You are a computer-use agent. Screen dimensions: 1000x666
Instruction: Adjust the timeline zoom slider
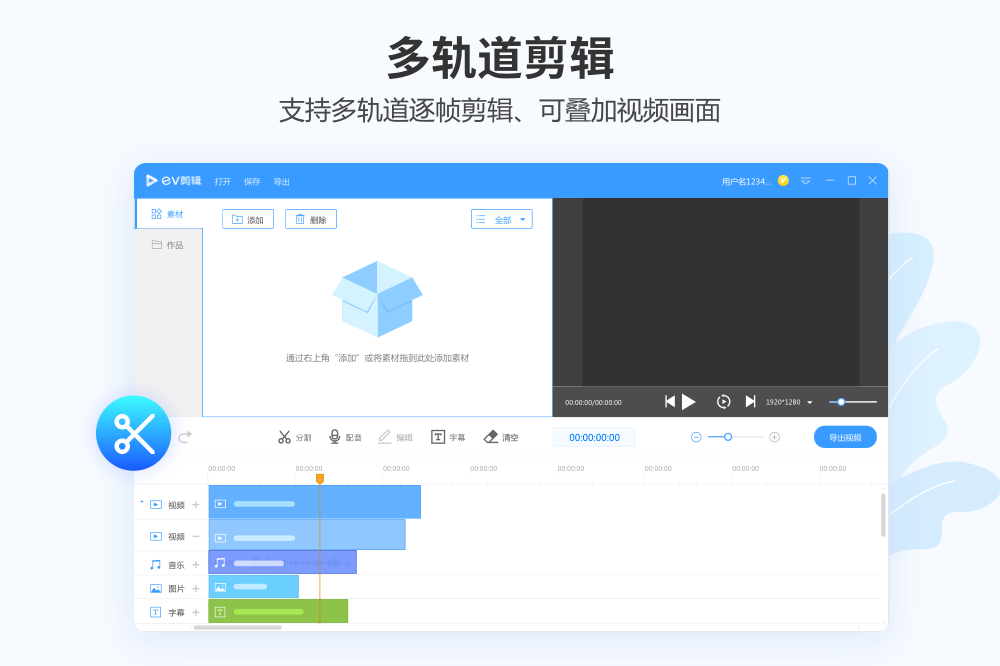pos(735,437)
